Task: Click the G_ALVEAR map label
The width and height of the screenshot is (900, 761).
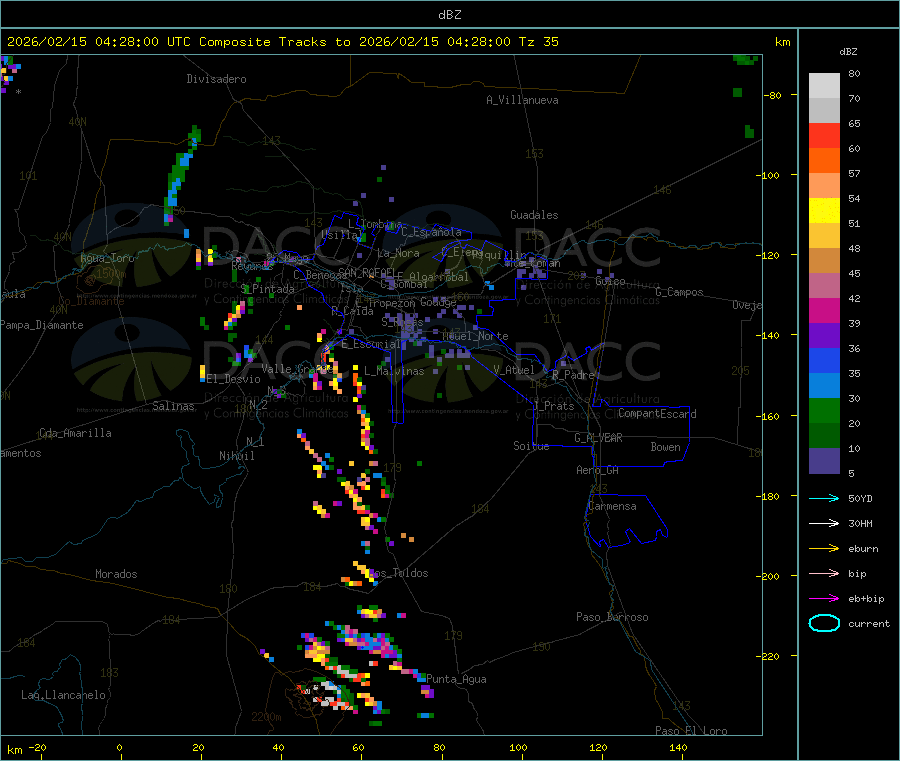Action: click(x=599, y=438)
